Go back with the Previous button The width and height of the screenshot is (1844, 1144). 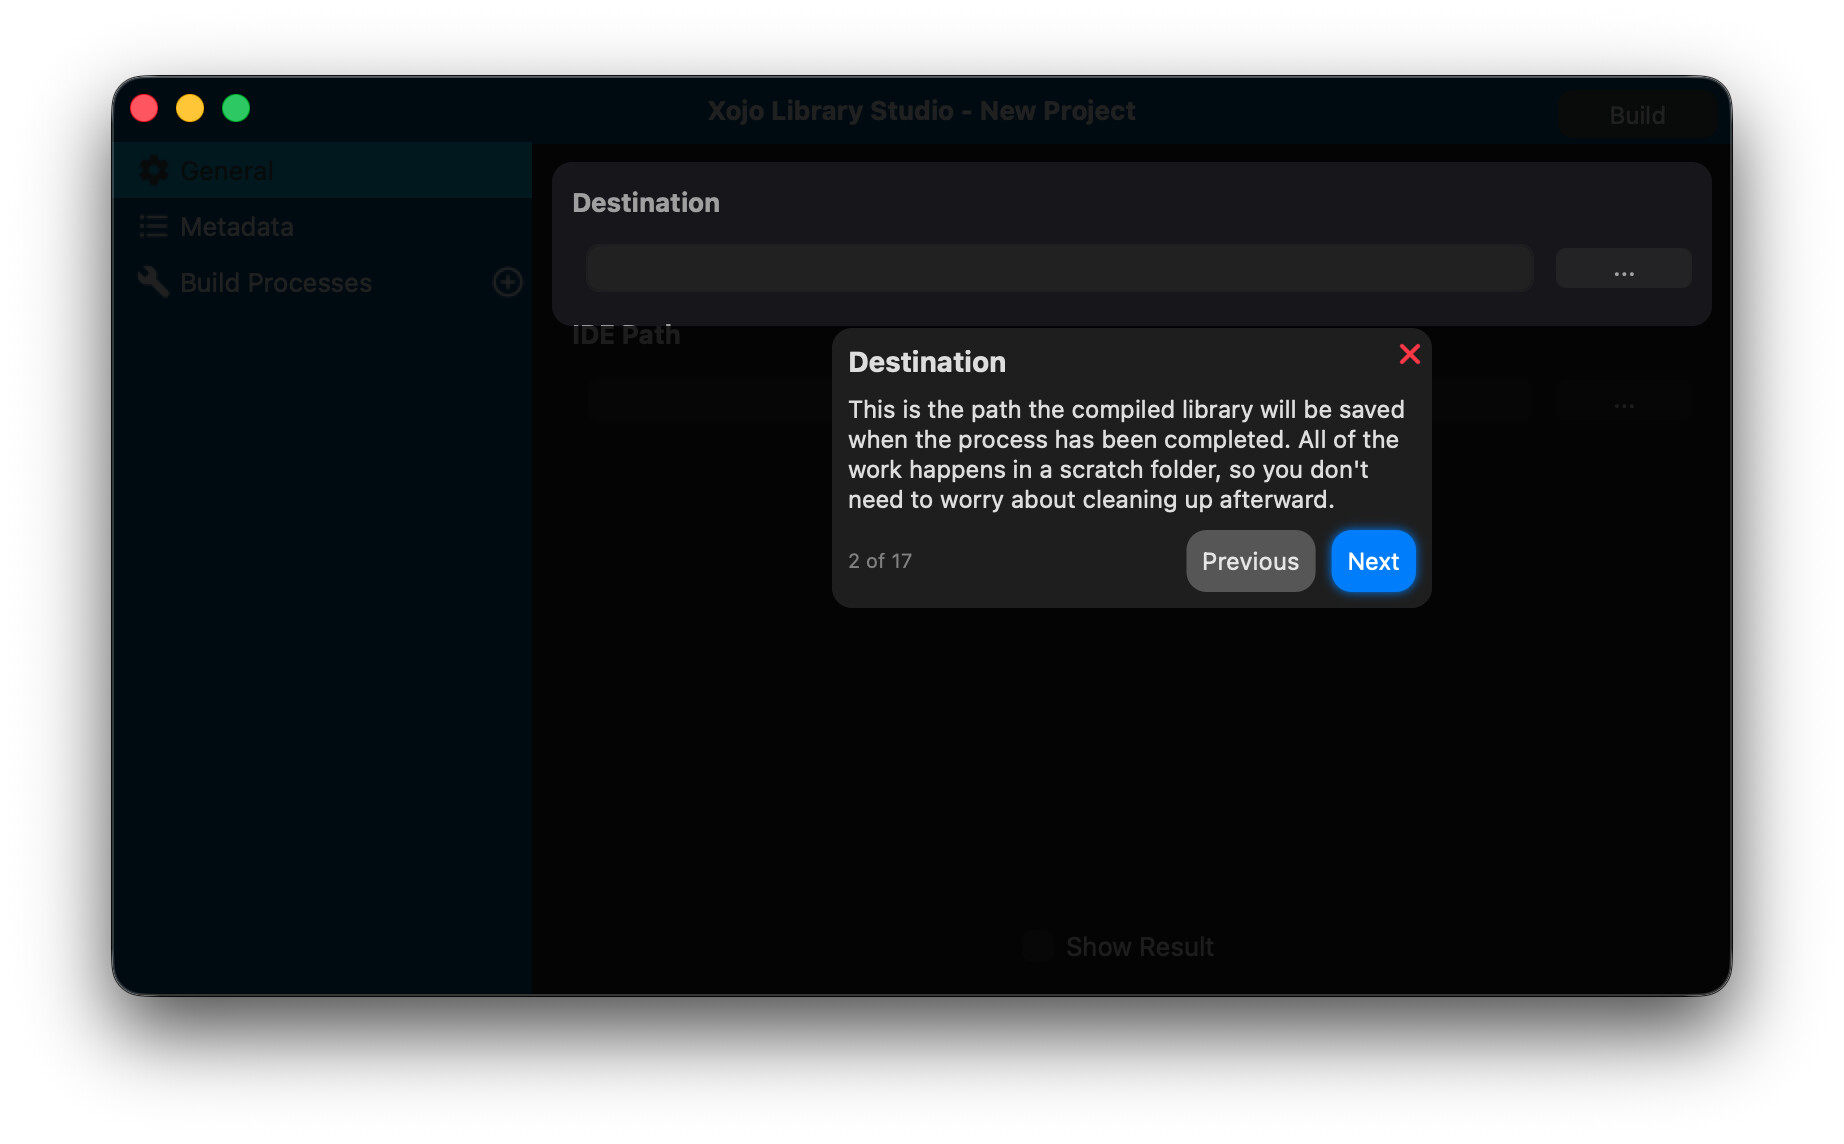tap(1250, 561)
